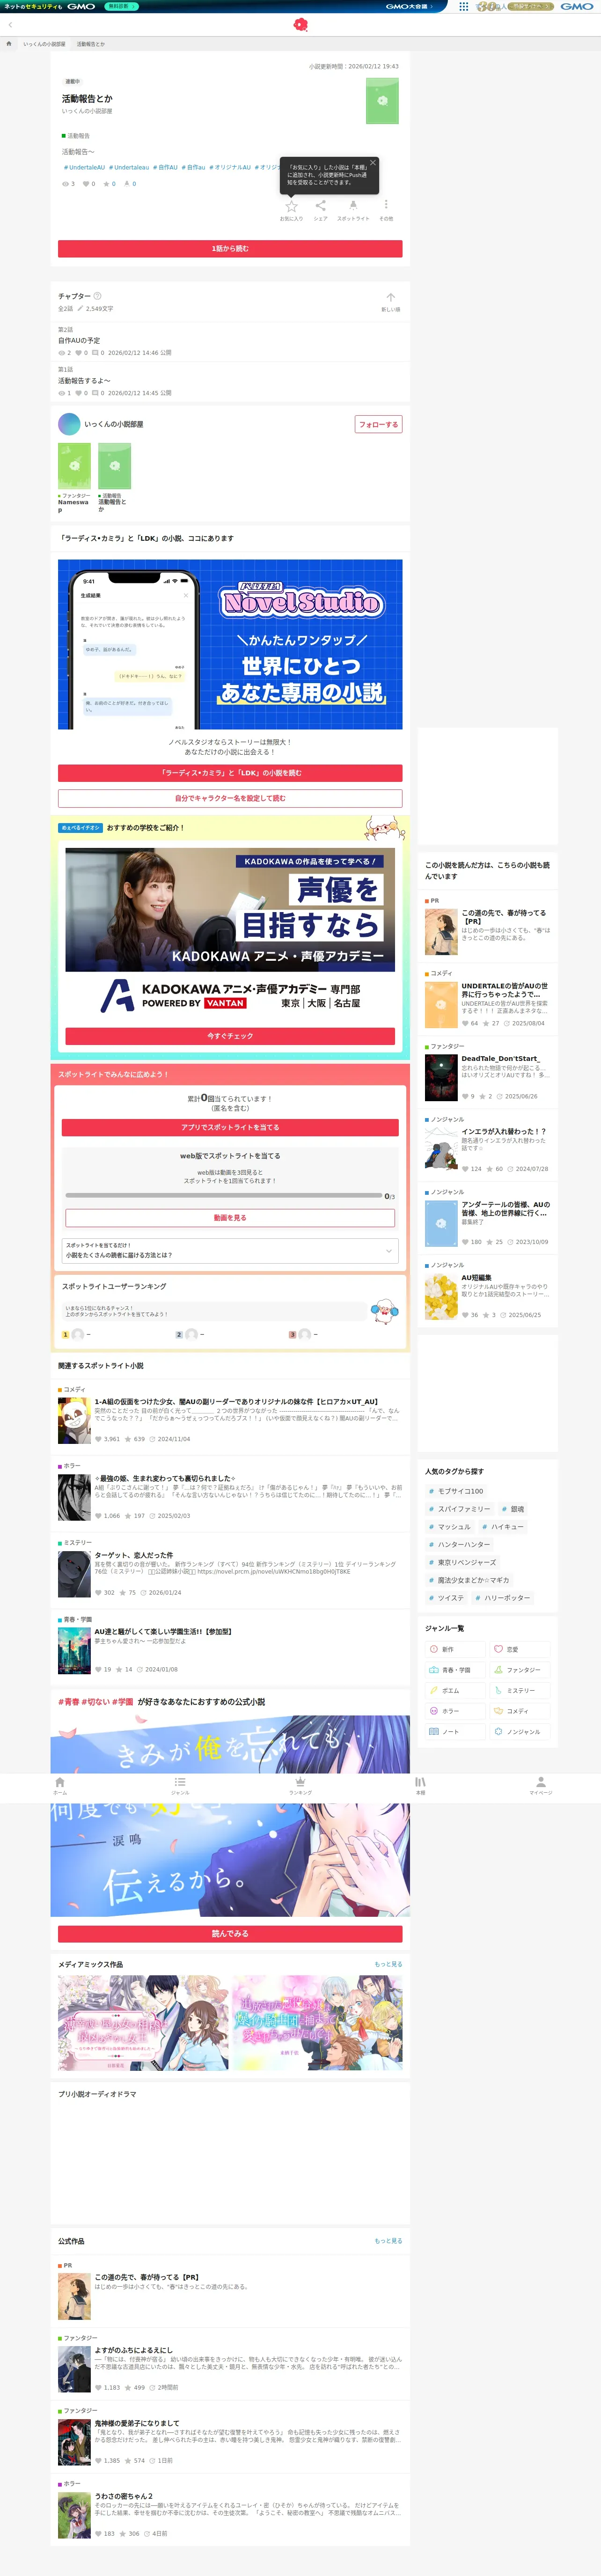Open the Novel Studio banner image
601x2576 pixels.
pos(230,644)
